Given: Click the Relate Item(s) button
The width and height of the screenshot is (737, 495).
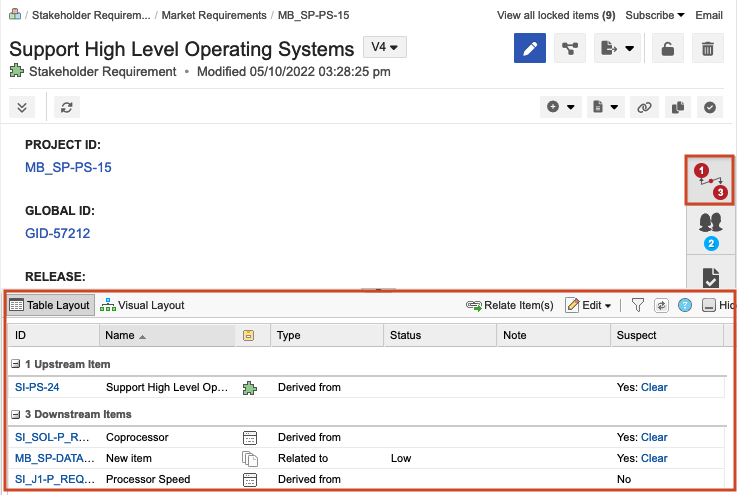Looking at the screenshot, I should 510,305.
